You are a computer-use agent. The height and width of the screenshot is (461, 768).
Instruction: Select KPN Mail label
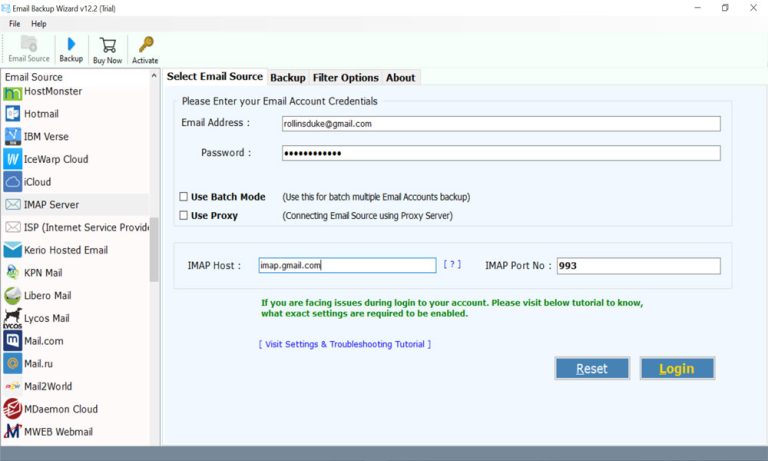coord(43,273)
